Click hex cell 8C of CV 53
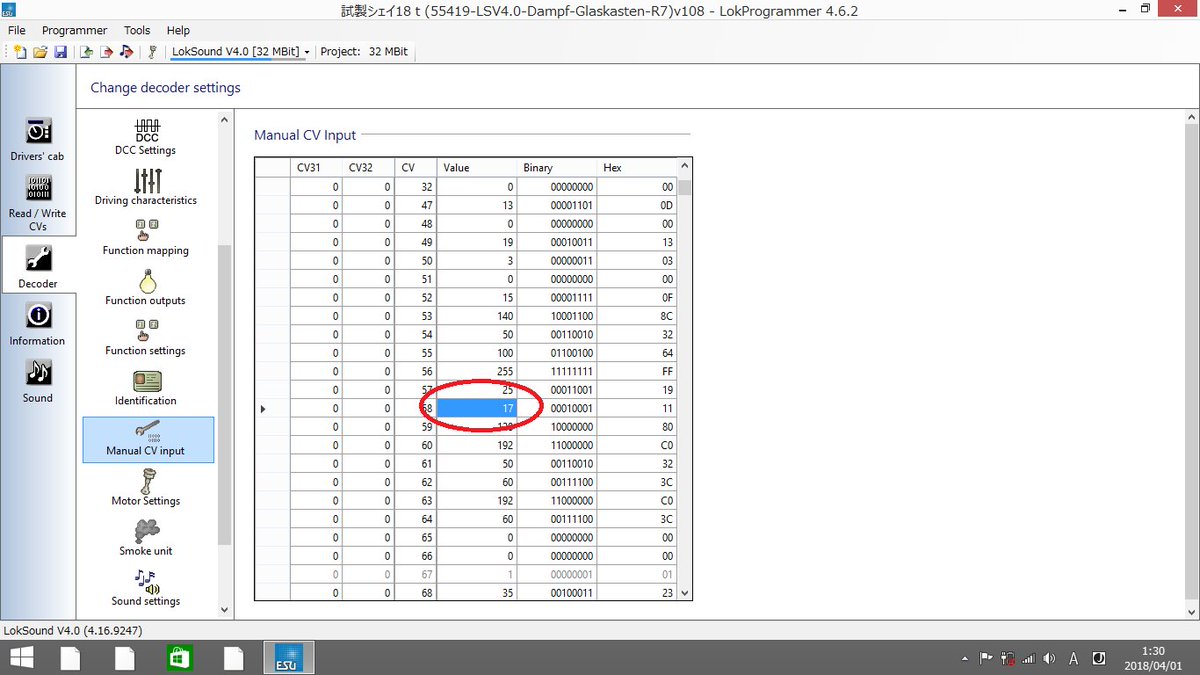This screenshot has width=1200, height=675. (x=637, y=316)
